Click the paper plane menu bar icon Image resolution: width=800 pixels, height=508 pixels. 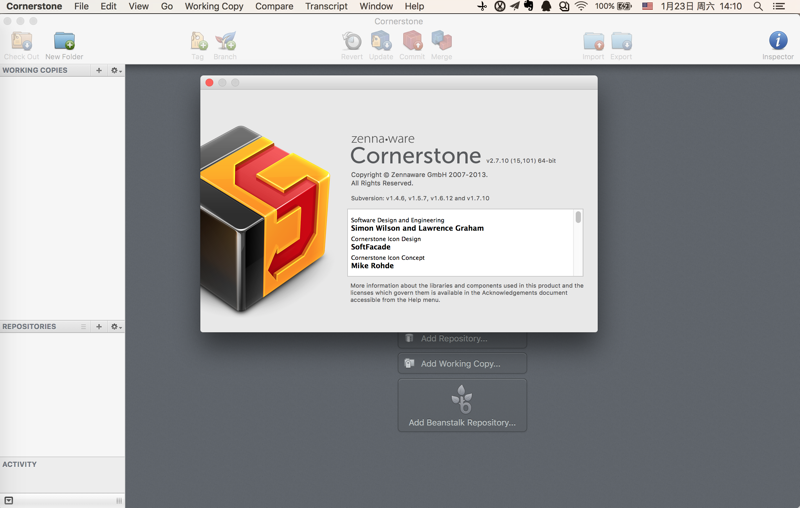click(514, 6)
